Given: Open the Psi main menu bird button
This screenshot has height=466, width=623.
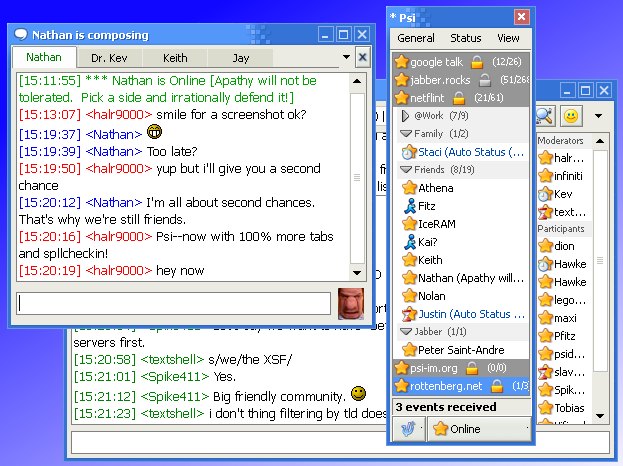Looking at the screenshot, I should tap(409, 429).
